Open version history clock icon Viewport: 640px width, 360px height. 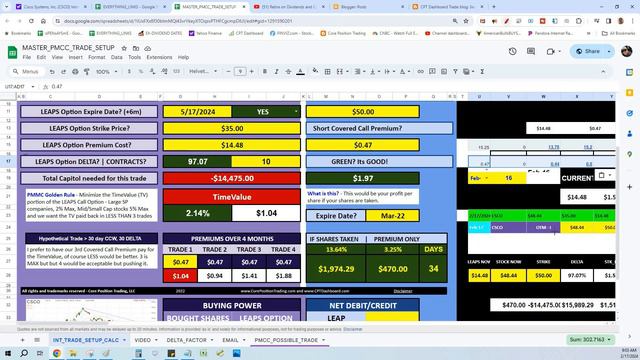tap(513, 51)
